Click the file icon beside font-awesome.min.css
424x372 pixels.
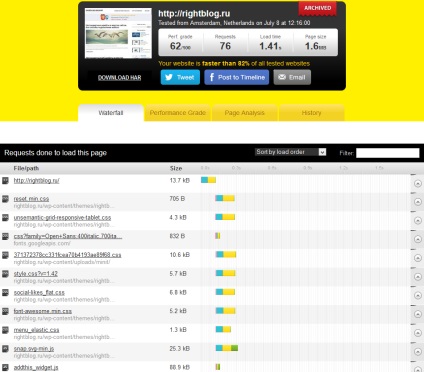(x=5, y=312)
